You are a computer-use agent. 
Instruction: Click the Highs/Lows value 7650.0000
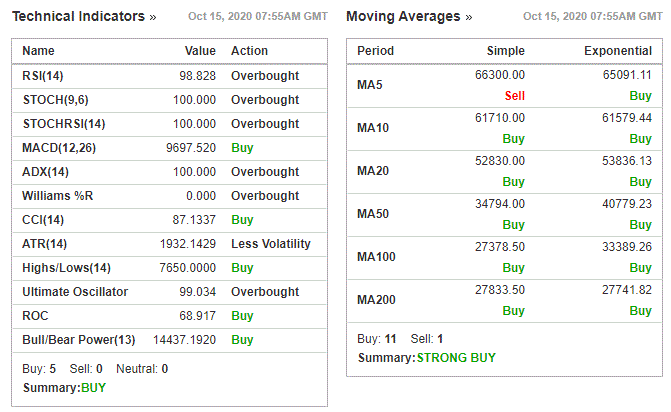(187, 267)
